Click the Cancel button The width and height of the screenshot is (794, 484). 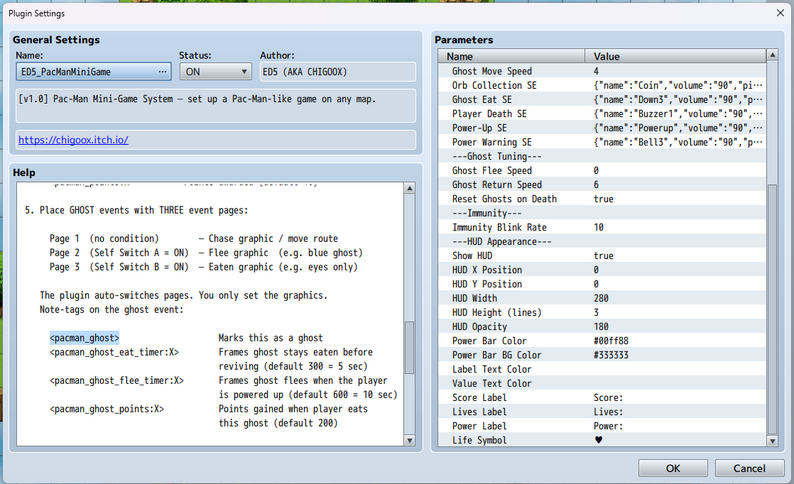[x=749, y=468]
